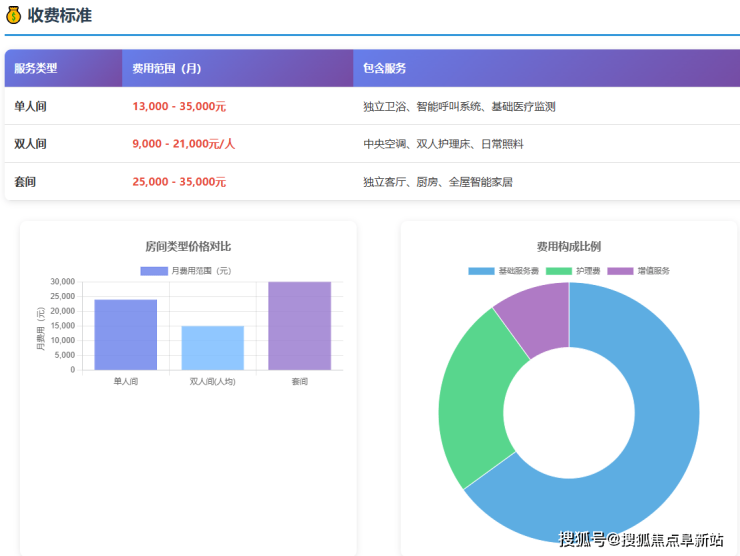Click the purple 套间 bar in chart
Viewport: 740px width, 556px height.
click(x=299, y=326)
